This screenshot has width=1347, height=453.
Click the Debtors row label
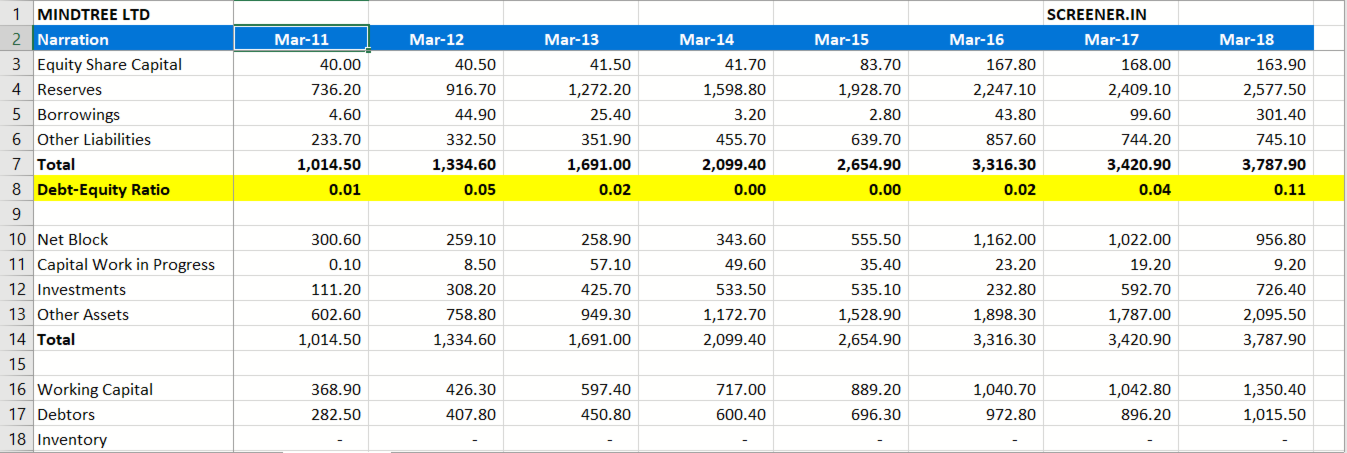tap(66, 414)
